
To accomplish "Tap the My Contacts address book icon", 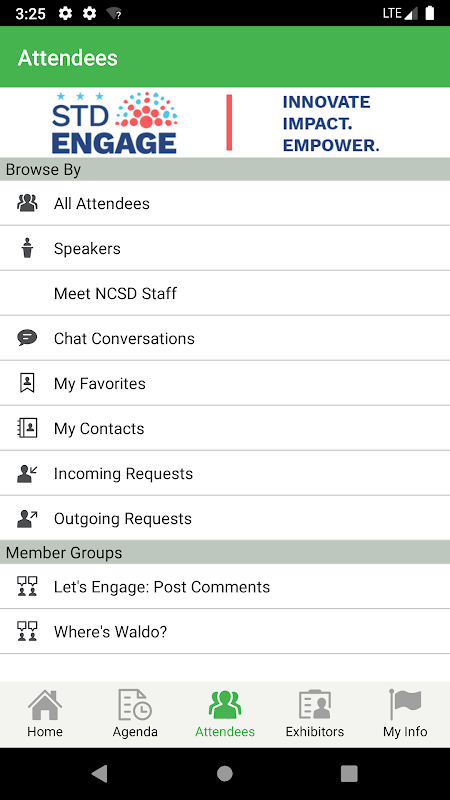I will pos(27,428).
